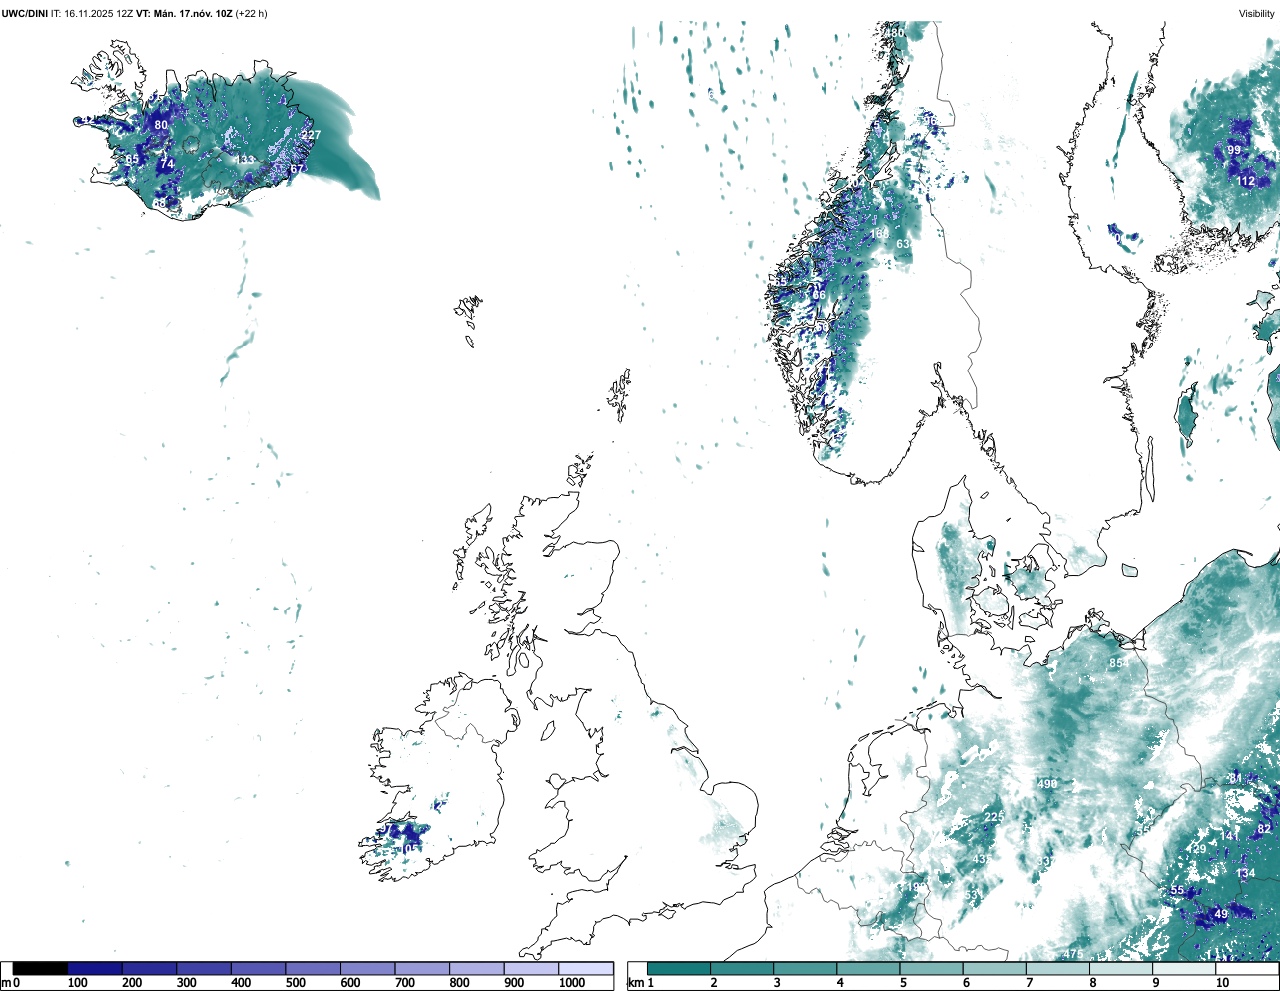Click the '112' visibility value over Finland

(1246, 181)
